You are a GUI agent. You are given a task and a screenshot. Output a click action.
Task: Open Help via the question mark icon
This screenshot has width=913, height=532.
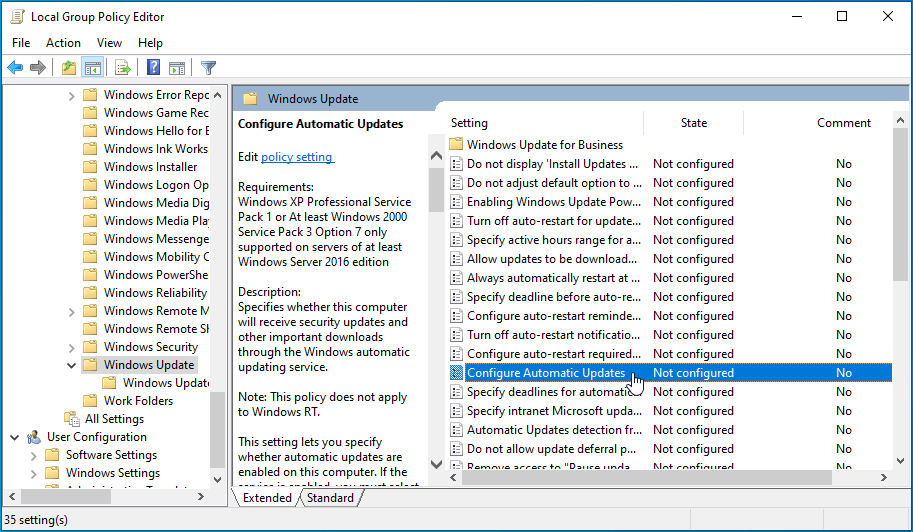coord(153,68)
